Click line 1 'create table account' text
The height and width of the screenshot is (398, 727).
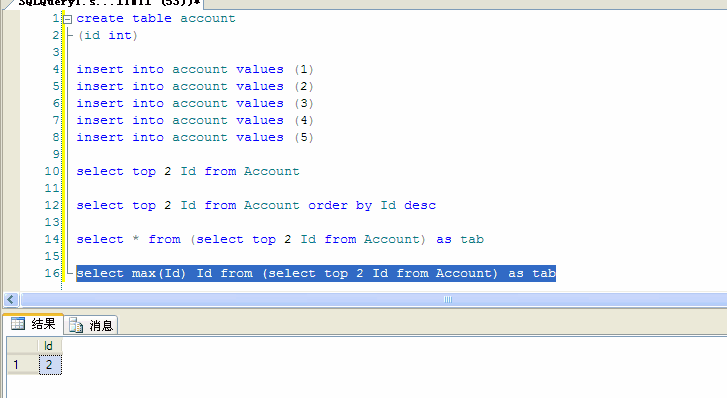(156, 19)
